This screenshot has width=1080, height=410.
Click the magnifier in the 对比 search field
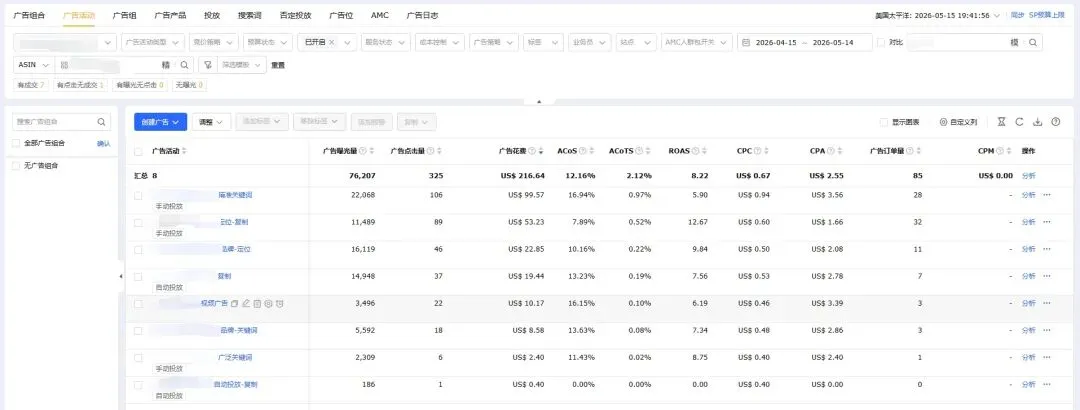coord(1032,42)
